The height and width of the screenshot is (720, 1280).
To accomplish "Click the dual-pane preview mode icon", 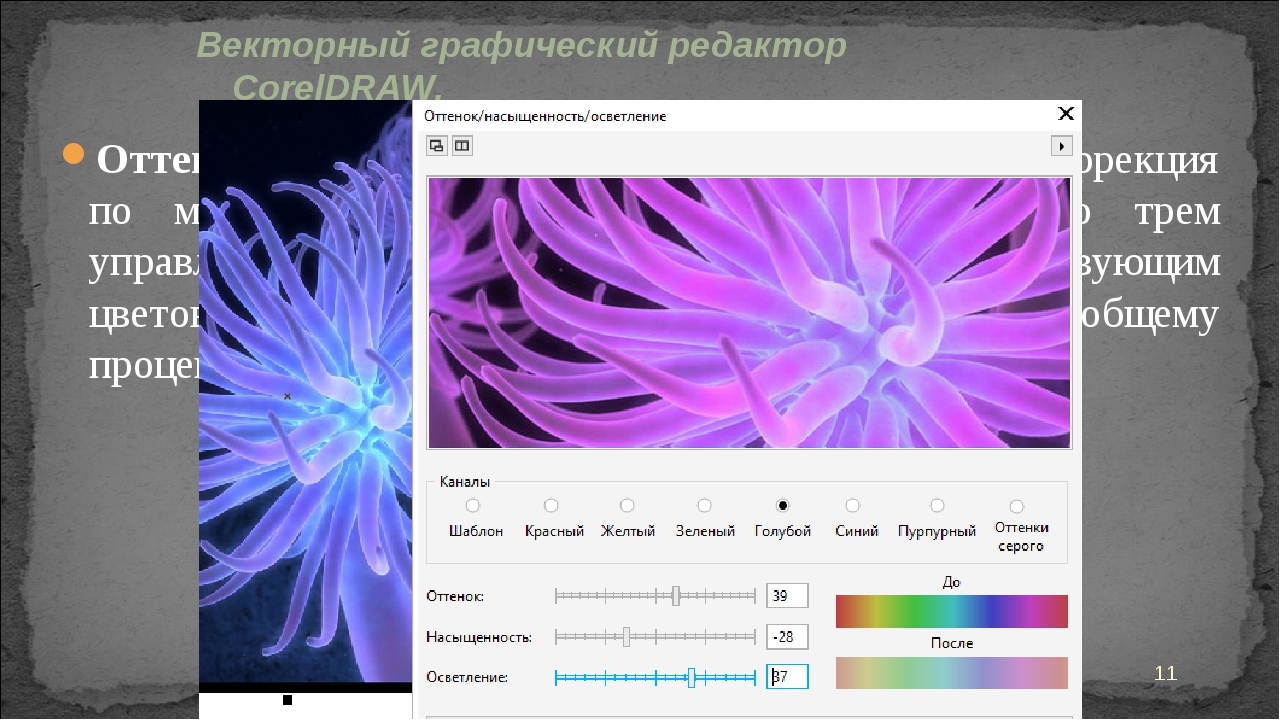I will tap(462, 146).
